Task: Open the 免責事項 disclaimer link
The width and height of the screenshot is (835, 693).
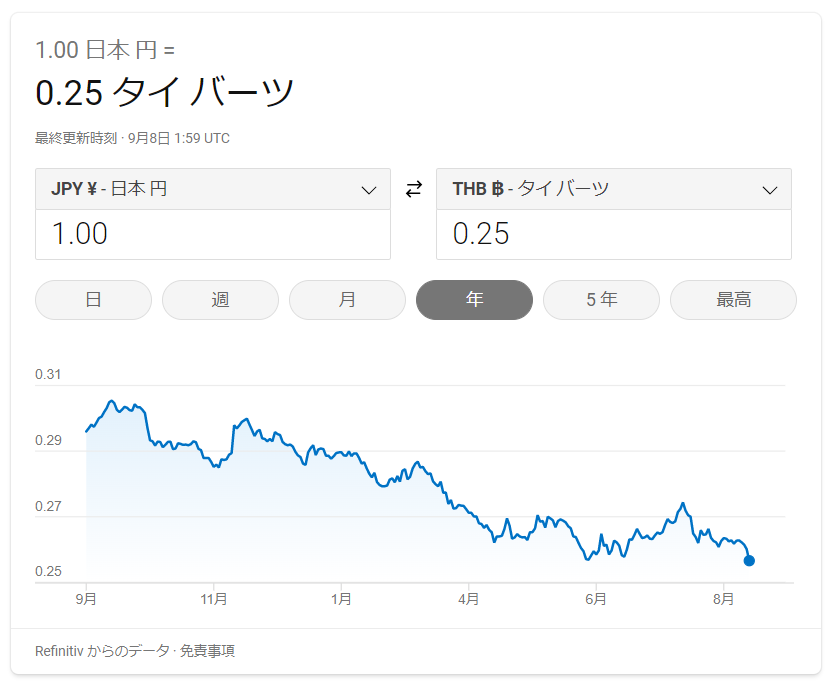Action: pos(207,651)
